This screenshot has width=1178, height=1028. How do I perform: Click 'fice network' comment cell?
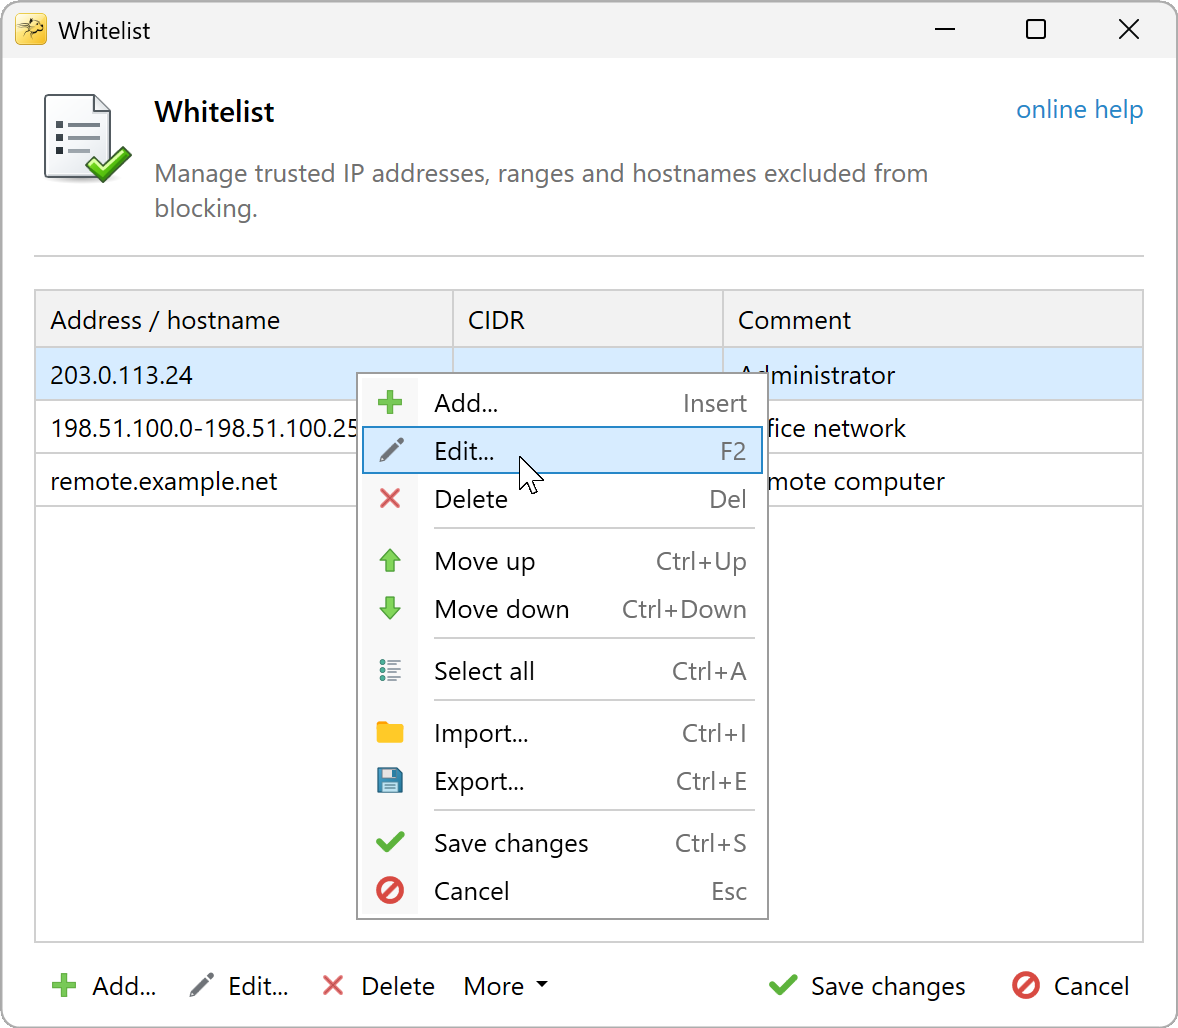(954, 428)
